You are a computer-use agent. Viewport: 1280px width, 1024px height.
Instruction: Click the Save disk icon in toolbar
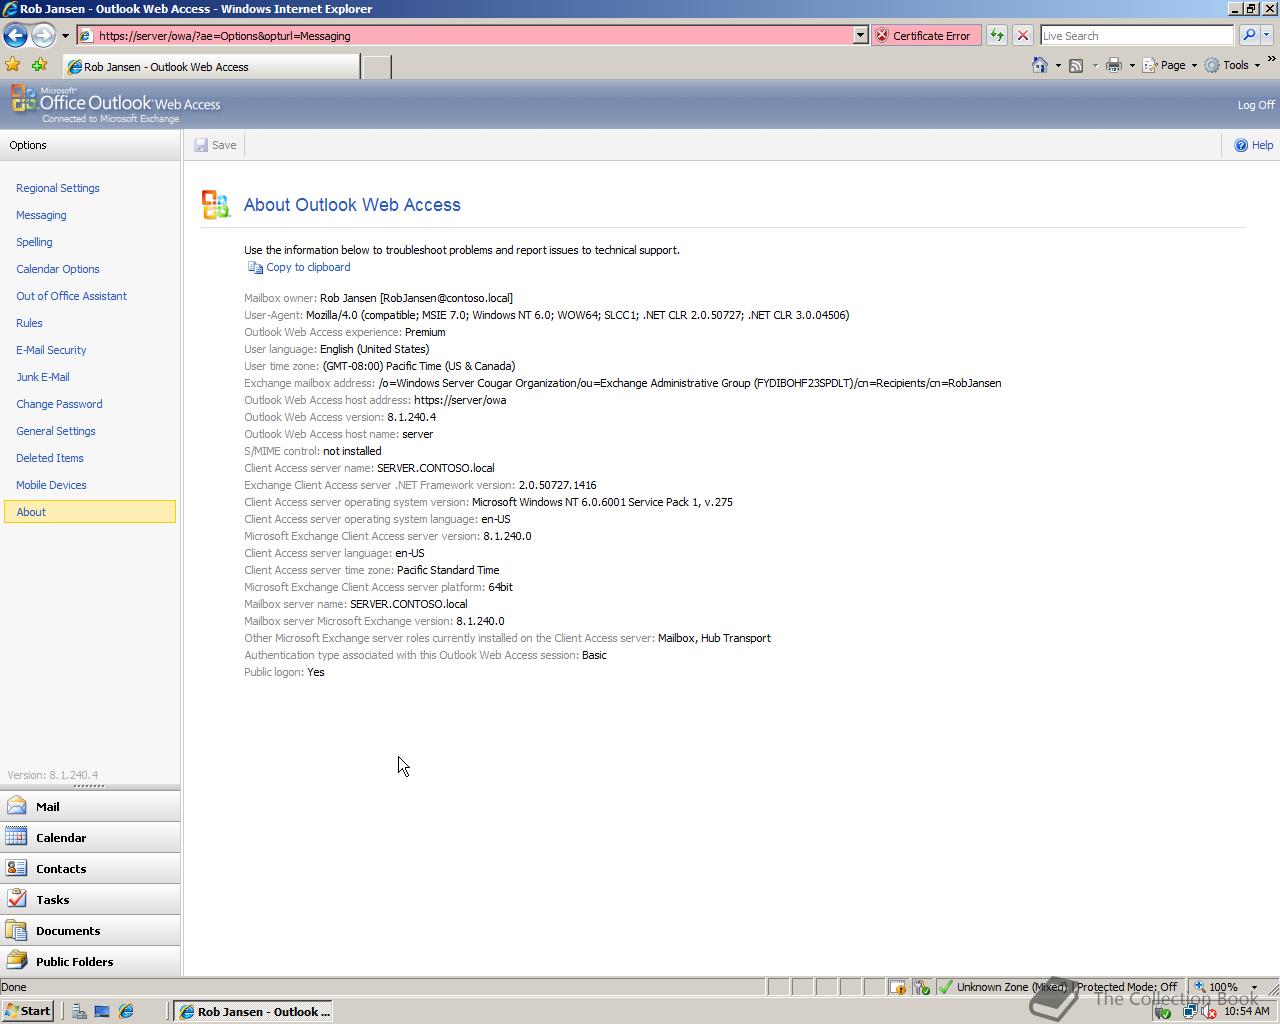pyautogui.click(x=201, y=145)
